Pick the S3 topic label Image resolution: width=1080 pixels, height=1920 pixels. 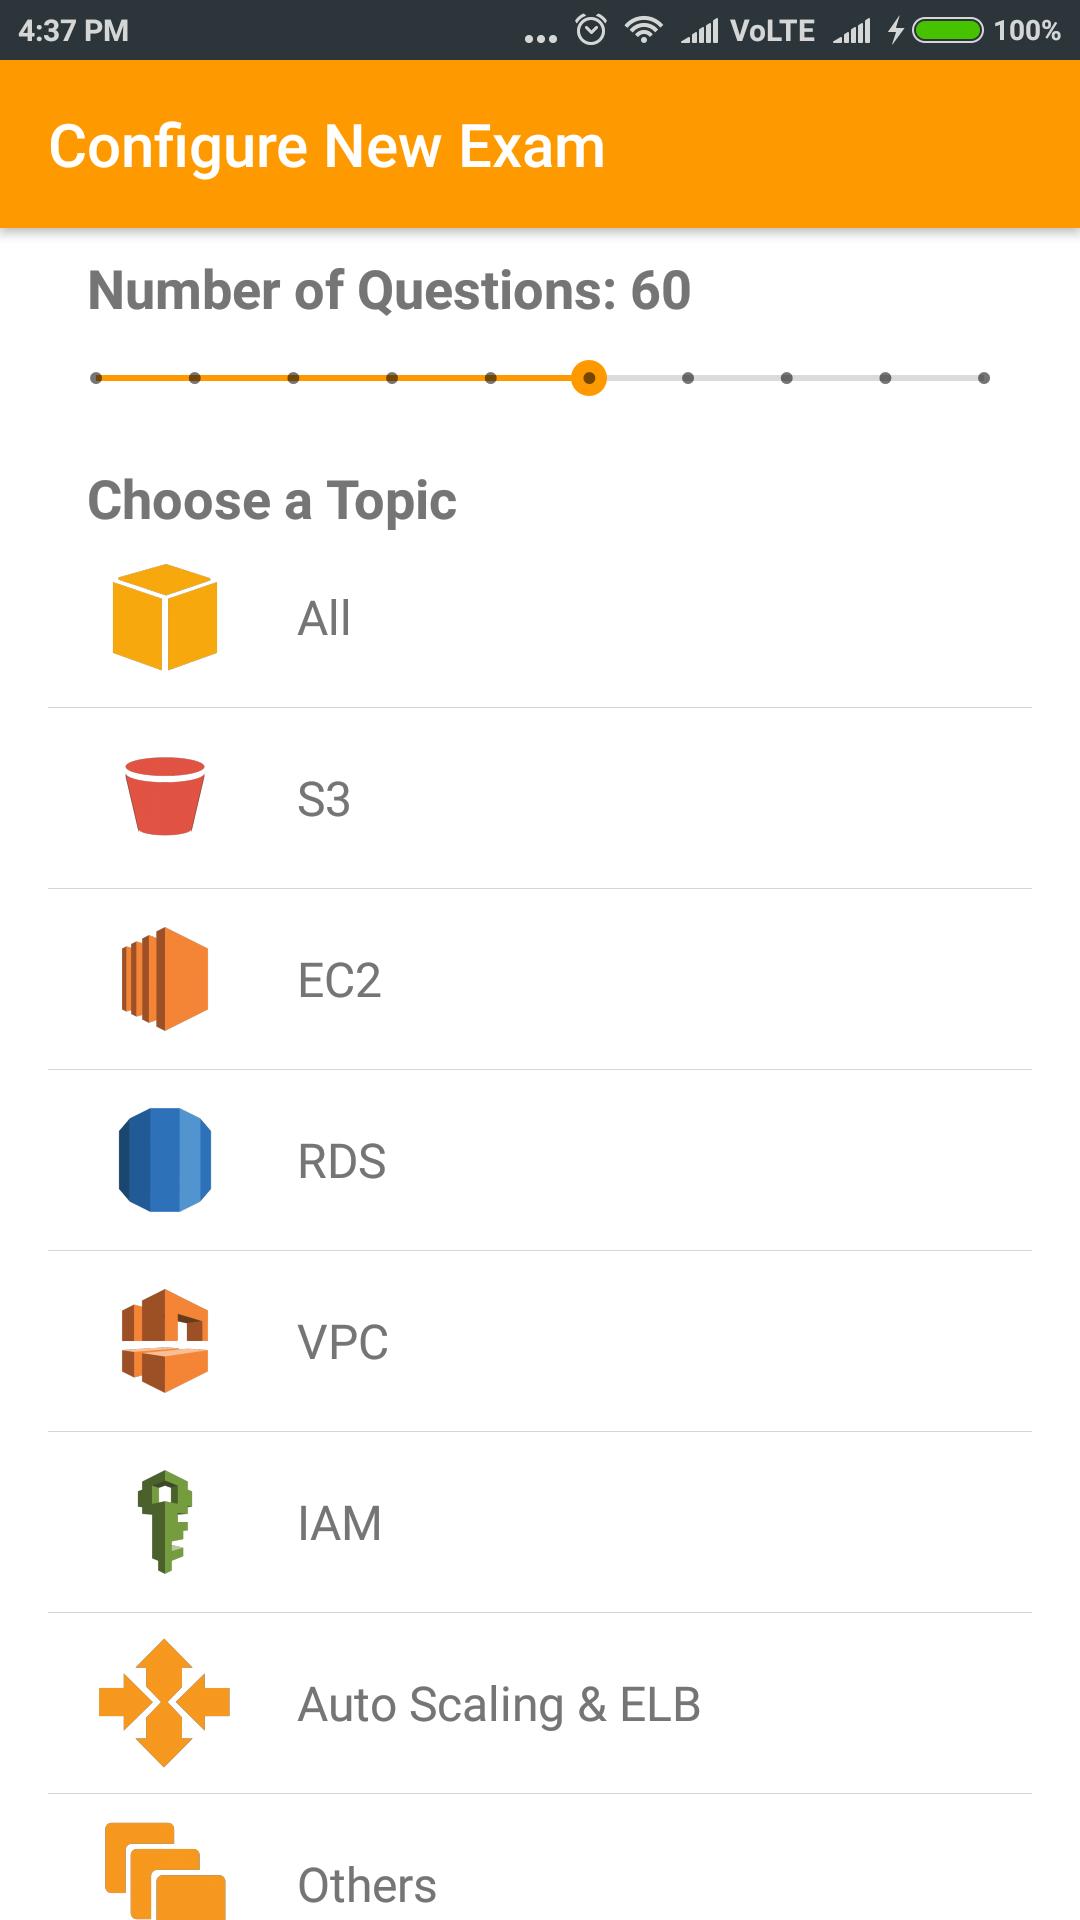(324, 799)
